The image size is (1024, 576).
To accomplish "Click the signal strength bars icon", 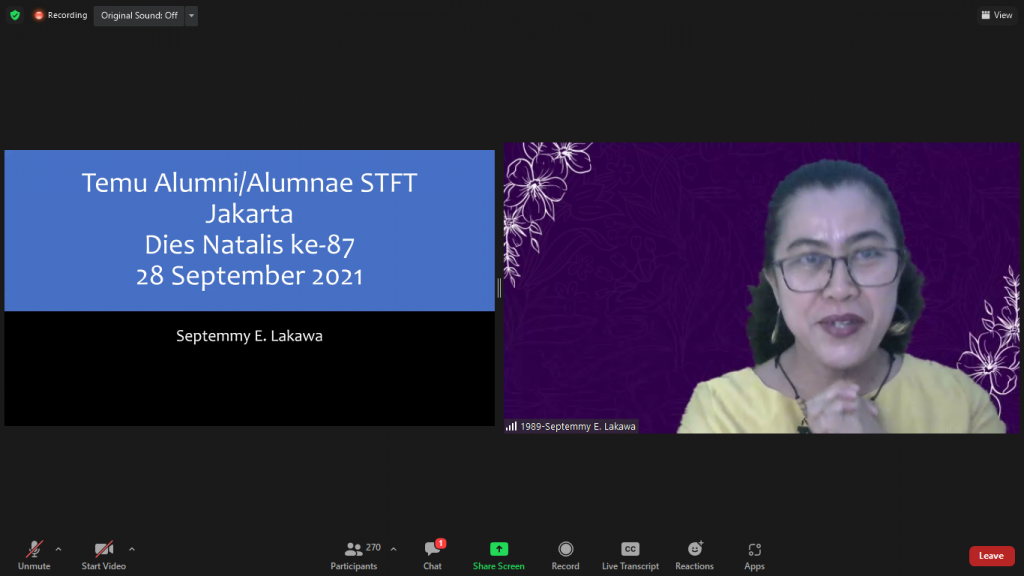I will click(511, 426).
